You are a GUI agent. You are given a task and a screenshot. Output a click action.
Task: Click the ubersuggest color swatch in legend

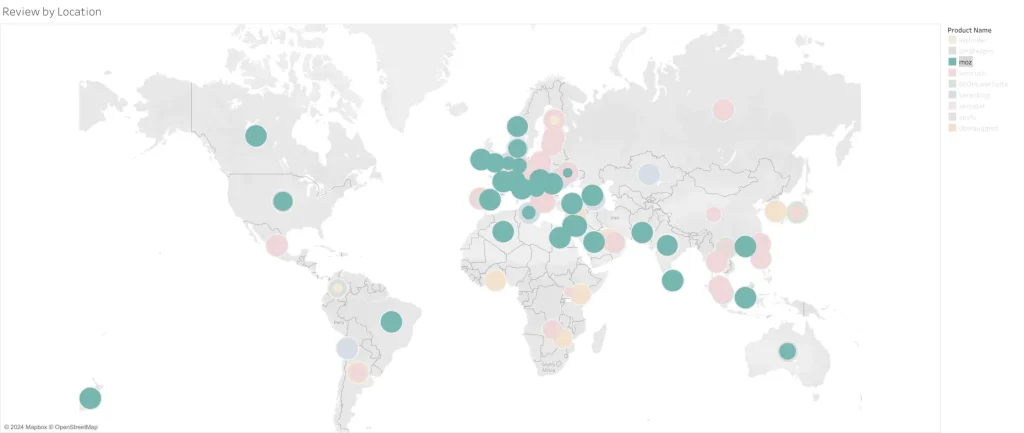click(x=952, y=128)
